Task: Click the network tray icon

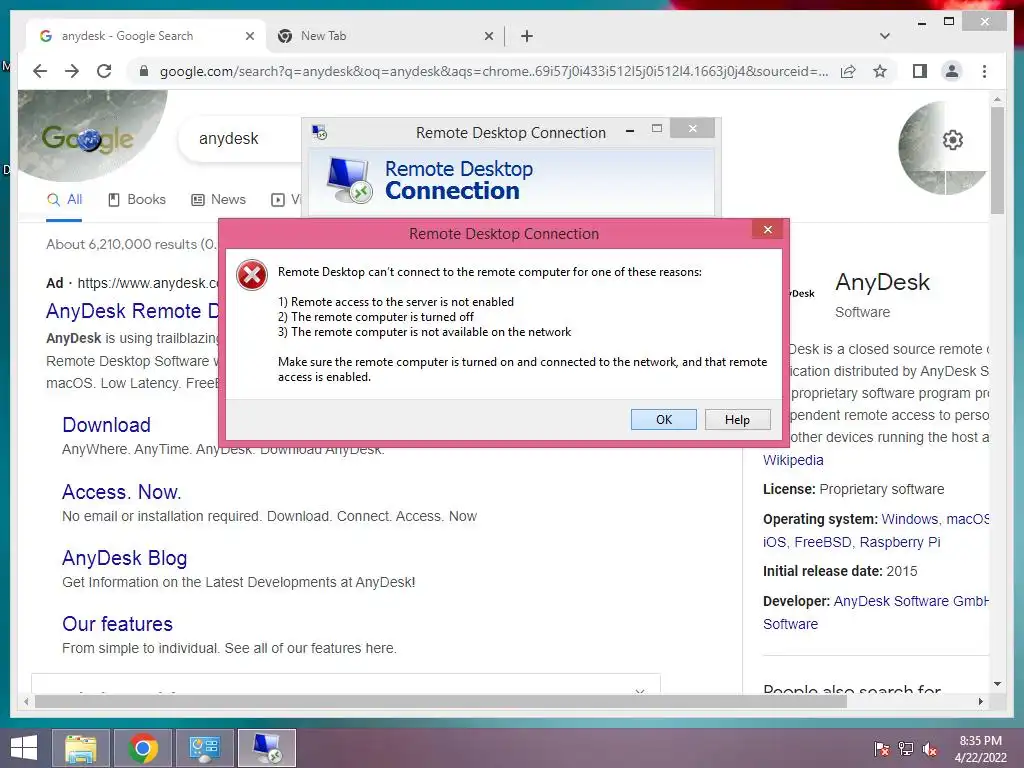Action: pyautogui.click(x=906, y=748)
